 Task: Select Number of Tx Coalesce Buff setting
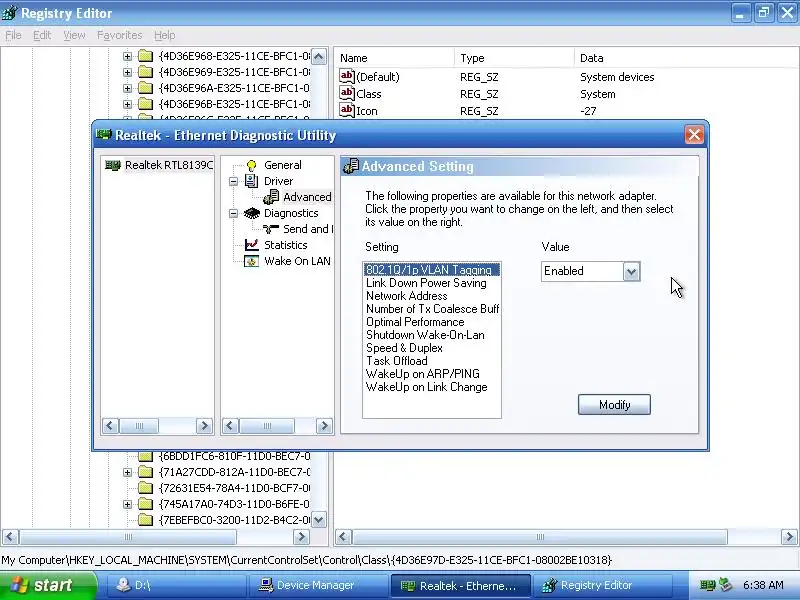point(433,309)
